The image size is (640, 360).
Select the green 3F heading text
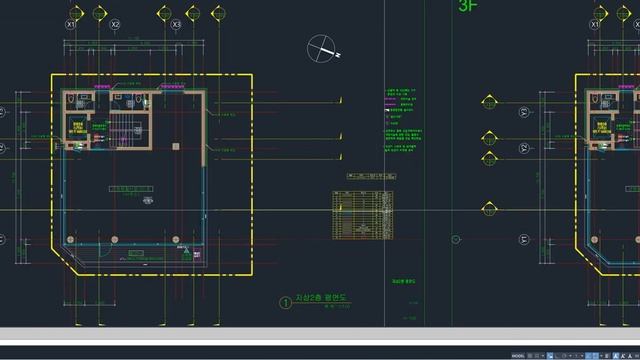point(468,6)
